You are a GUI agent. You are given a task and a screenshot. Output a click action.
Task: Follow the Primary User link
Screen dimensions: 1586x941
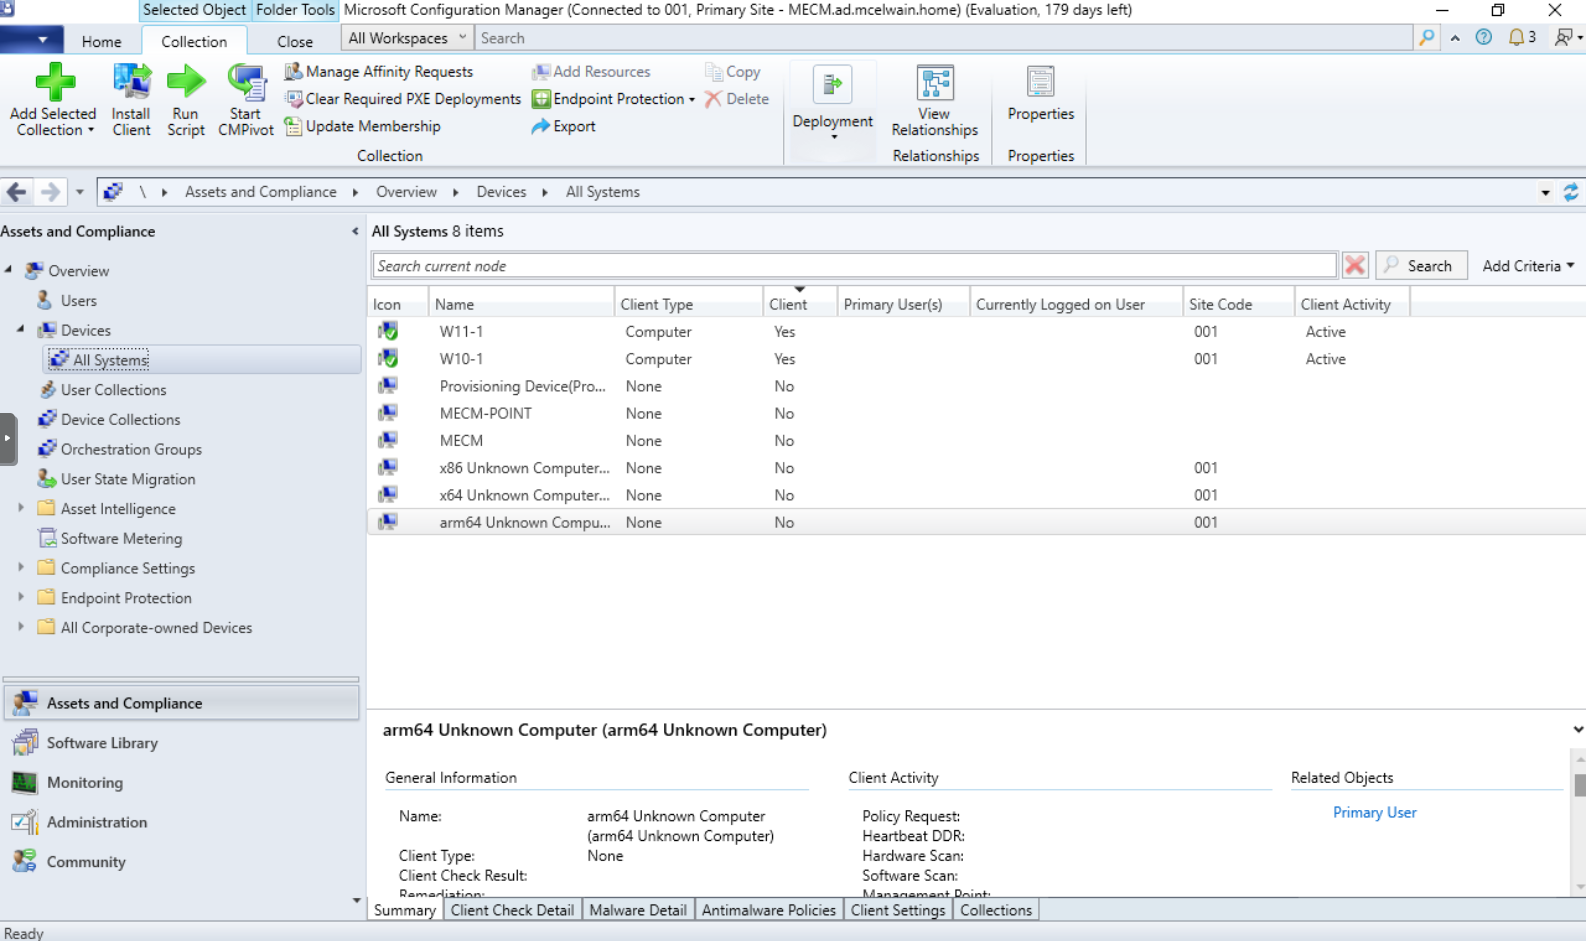(x=1374, y=813)
